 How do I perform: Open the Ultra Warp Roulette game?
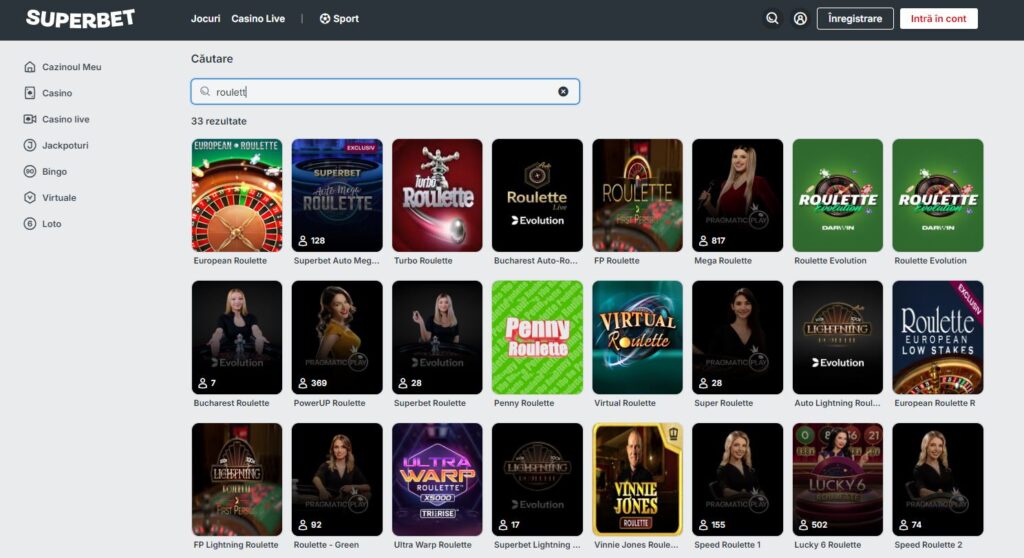(x=437, y=479)
